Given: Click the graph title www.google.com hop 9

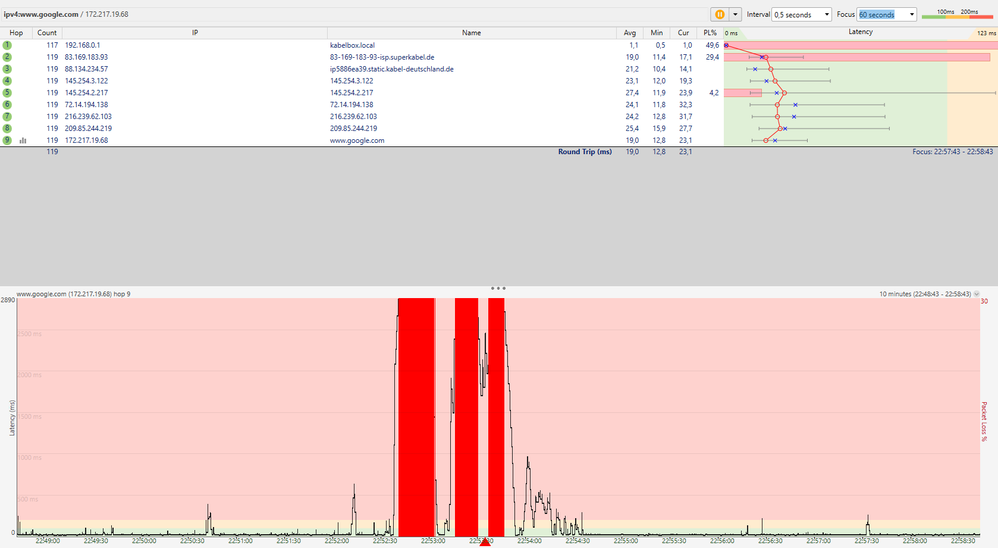Looking at the screenshot, I should tap(73, 294).
